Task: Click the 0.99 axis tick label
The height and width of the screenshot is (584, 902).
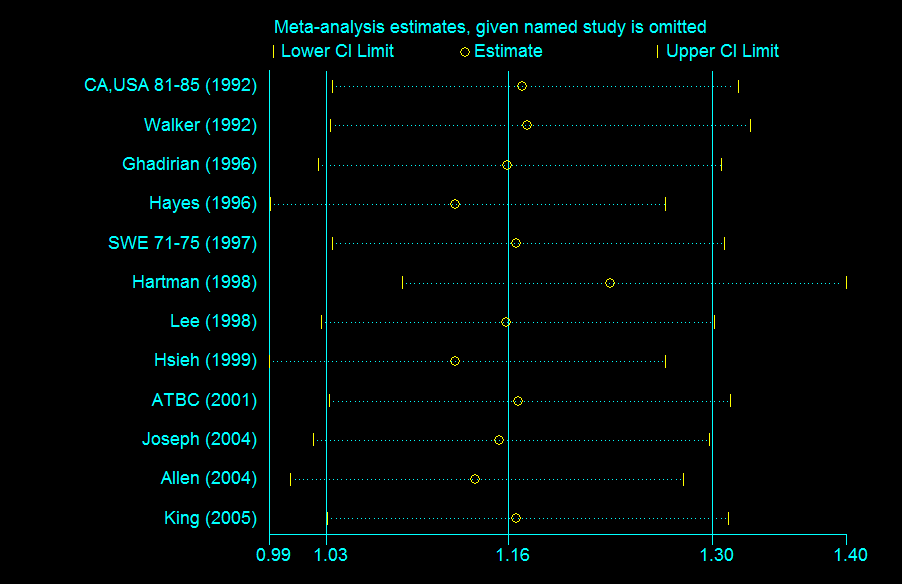Action: (273, 555)
